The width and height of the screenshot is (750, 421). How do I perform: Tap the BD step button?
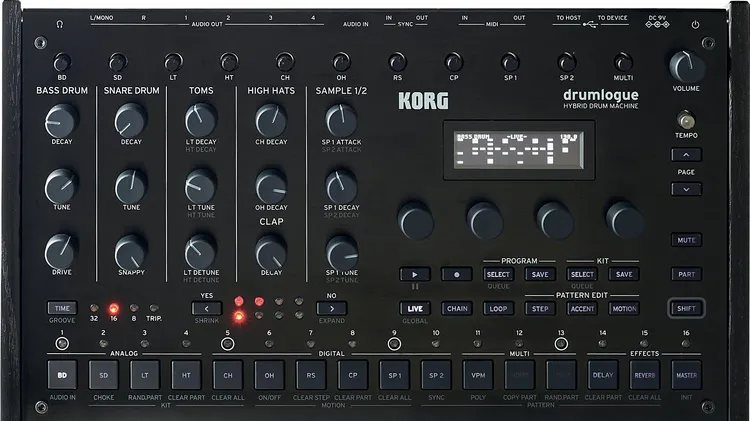[x=62, y=375]
